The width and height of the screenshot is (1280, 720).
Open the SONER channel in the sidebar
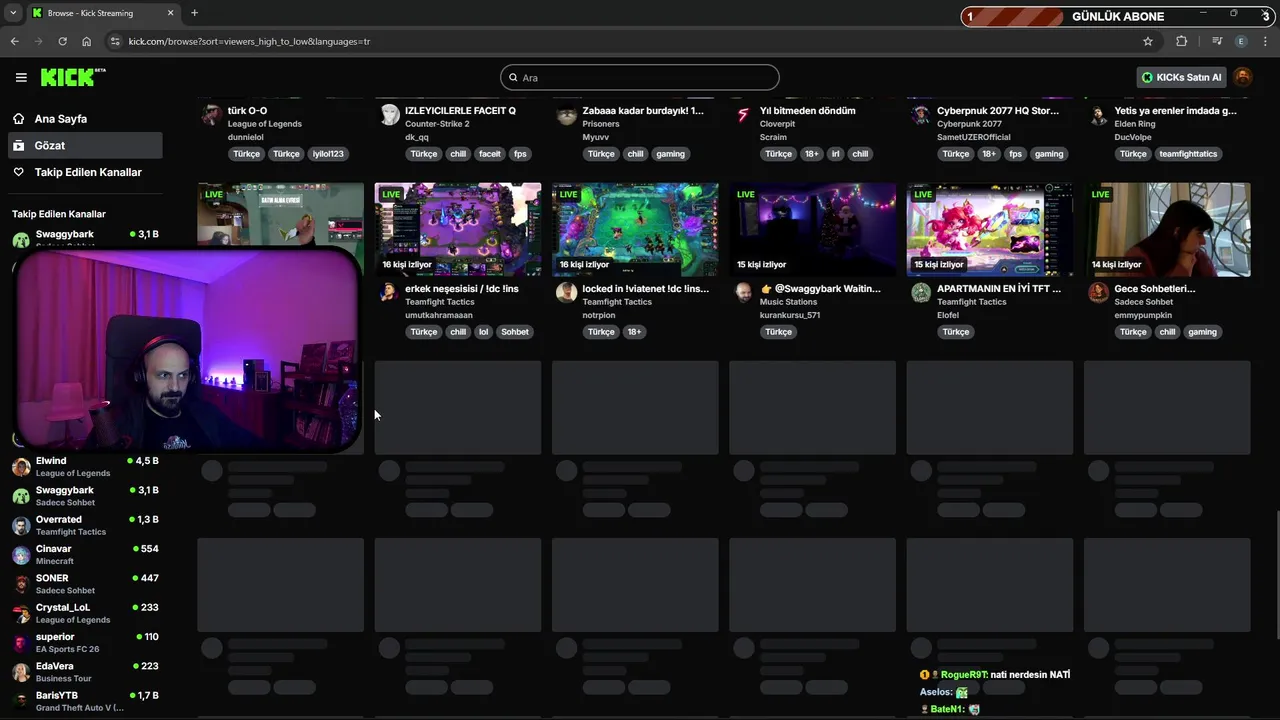pyautogui.click(x=85, y=584)
